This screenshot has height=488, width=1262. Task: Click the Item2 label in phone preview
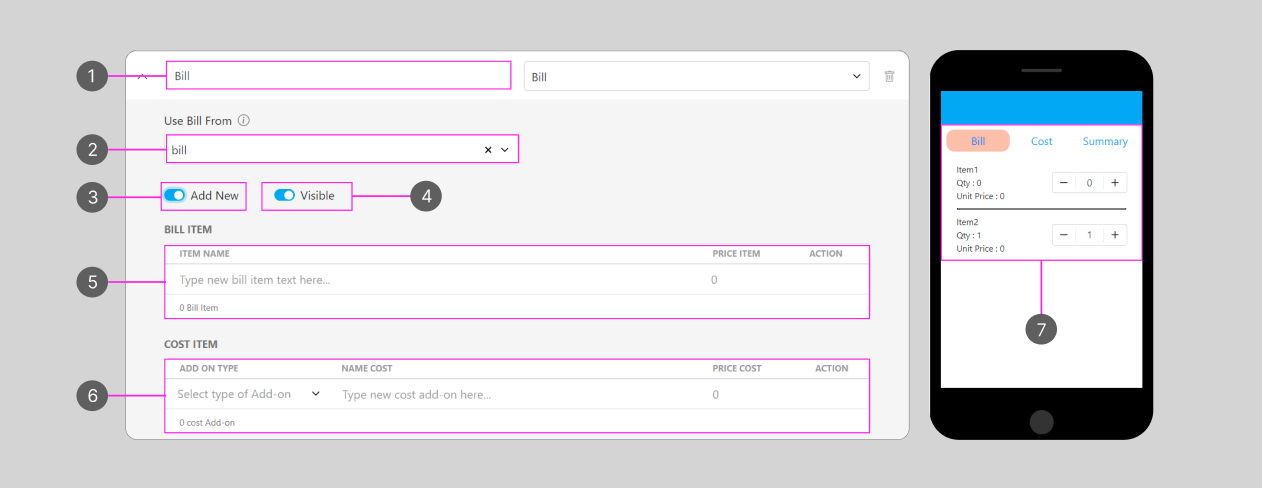click(969, 222)
